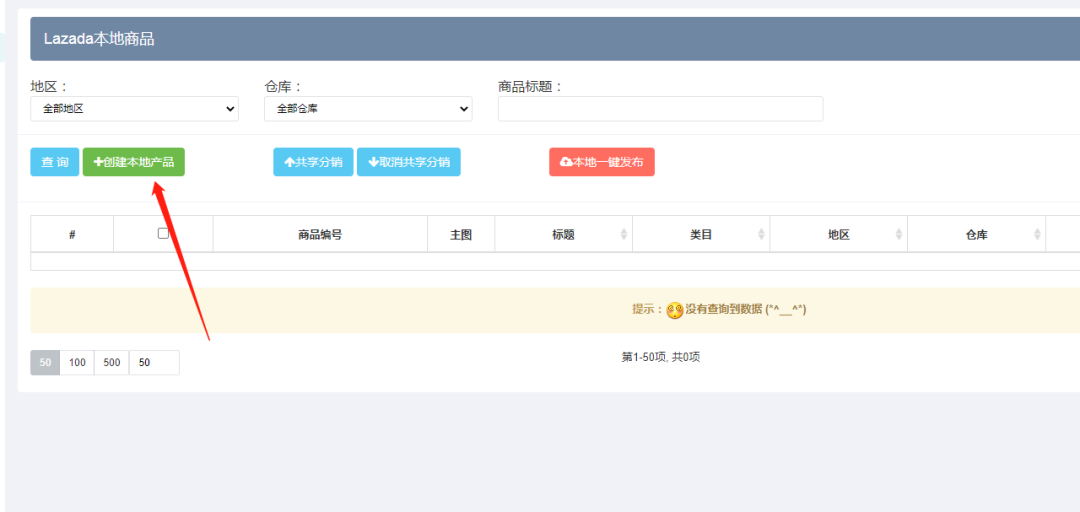The height and width of the screenshot is (512, 1080).
Task: Click the 第1-50项, 共0项 pagination text
Action: (661, 357)
